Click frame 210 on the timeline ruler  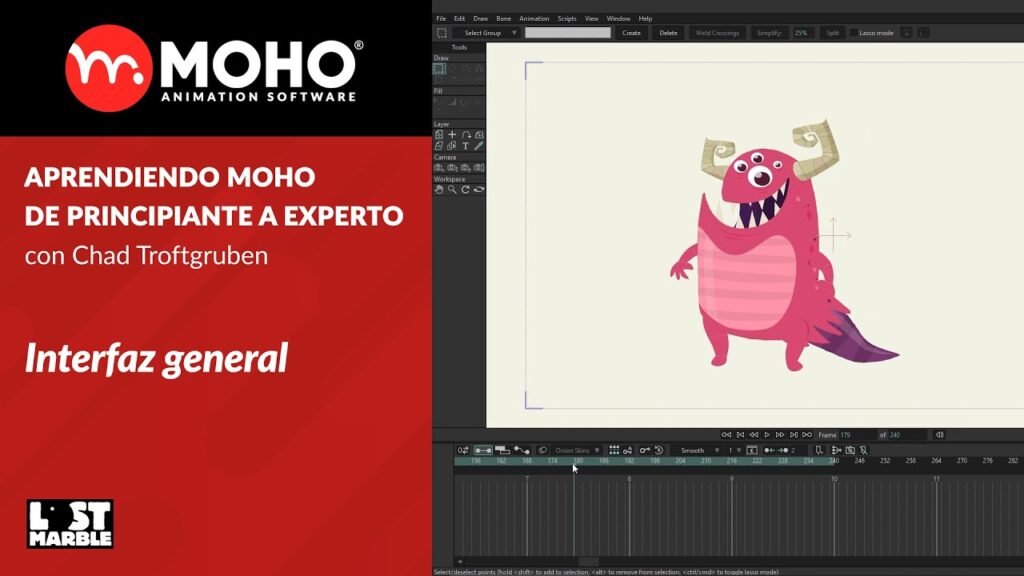coord(706,461)
